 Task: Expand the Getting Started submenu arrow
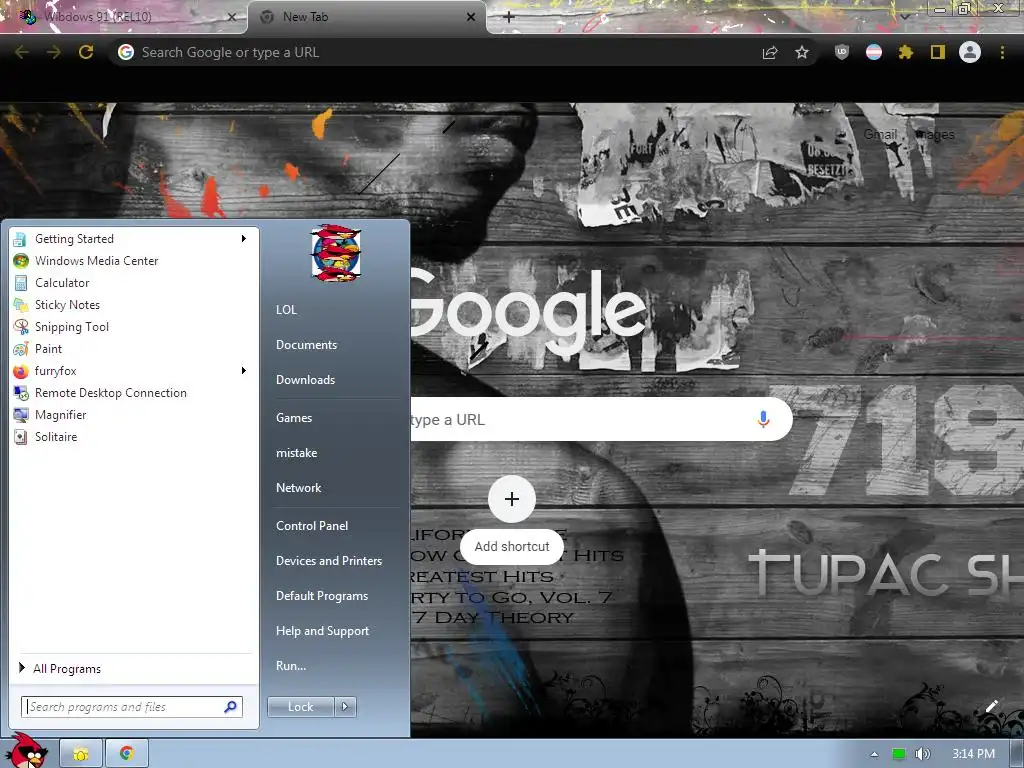tap(244, 239)
